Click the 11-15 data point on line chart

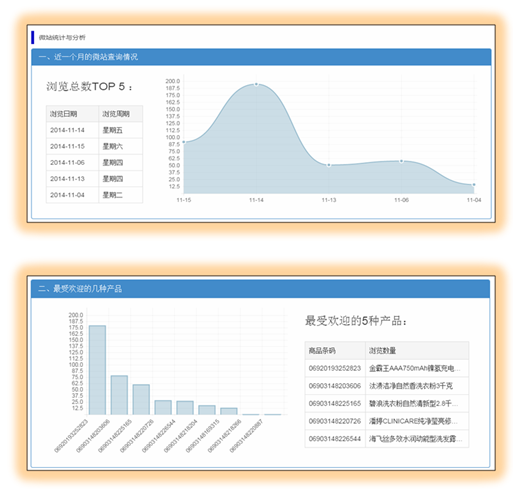(184, 142)
